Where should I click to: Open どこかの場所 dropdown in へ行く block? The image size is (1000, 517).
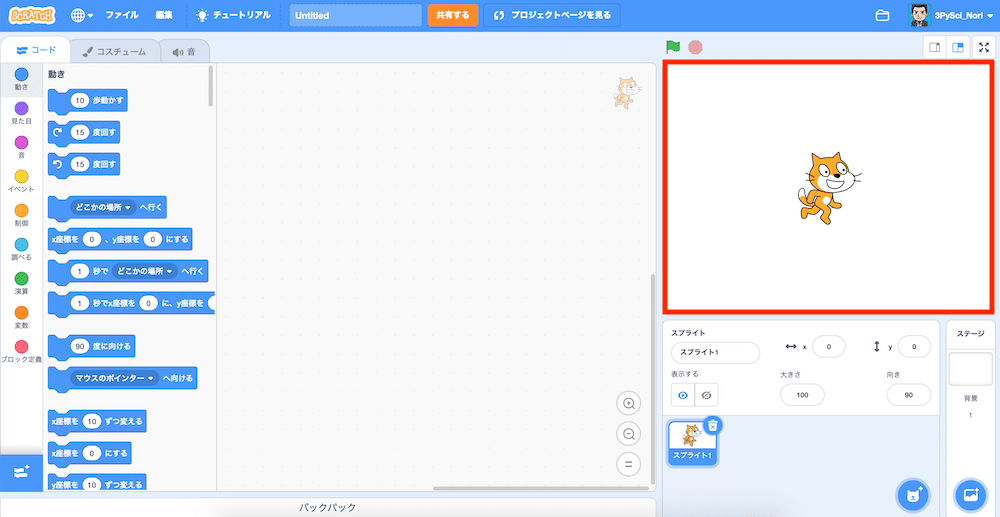point(103,207)
